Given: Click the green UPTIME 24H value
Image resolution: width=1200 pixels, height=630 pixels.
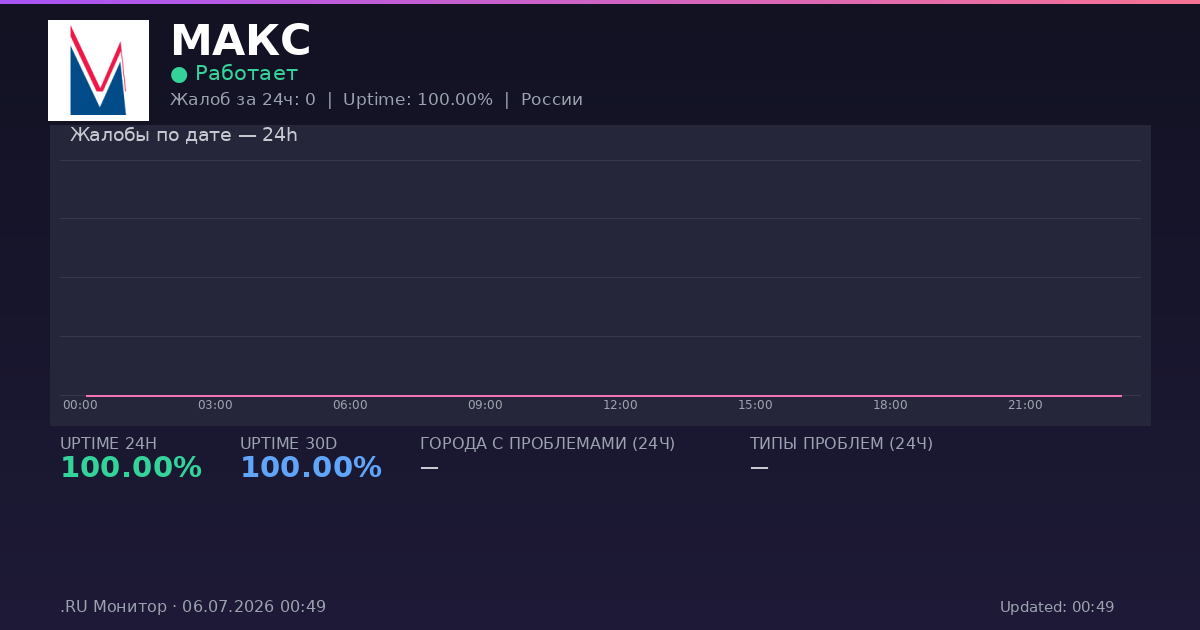Looking at the screenshot, I should pyautogui.click(x=131, y=468).
